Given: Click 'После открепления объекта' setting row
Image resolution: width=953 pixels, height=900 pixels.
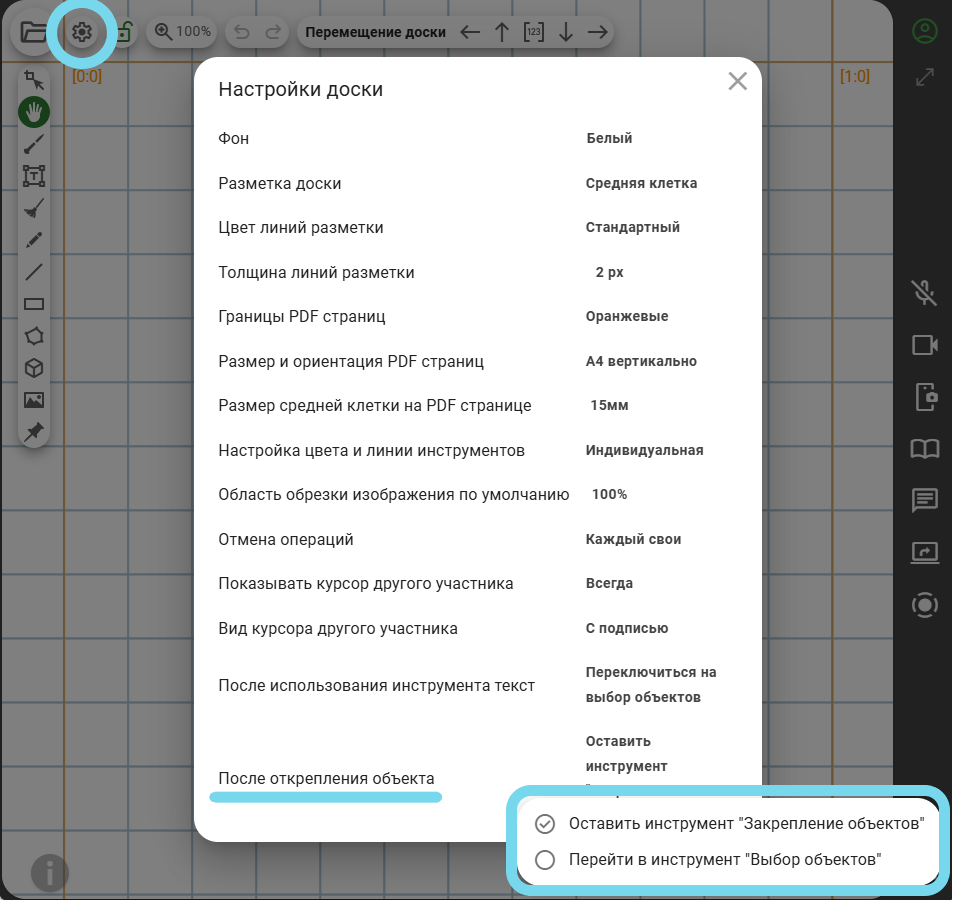Looking at the screenshot, I should pos(326,778).
